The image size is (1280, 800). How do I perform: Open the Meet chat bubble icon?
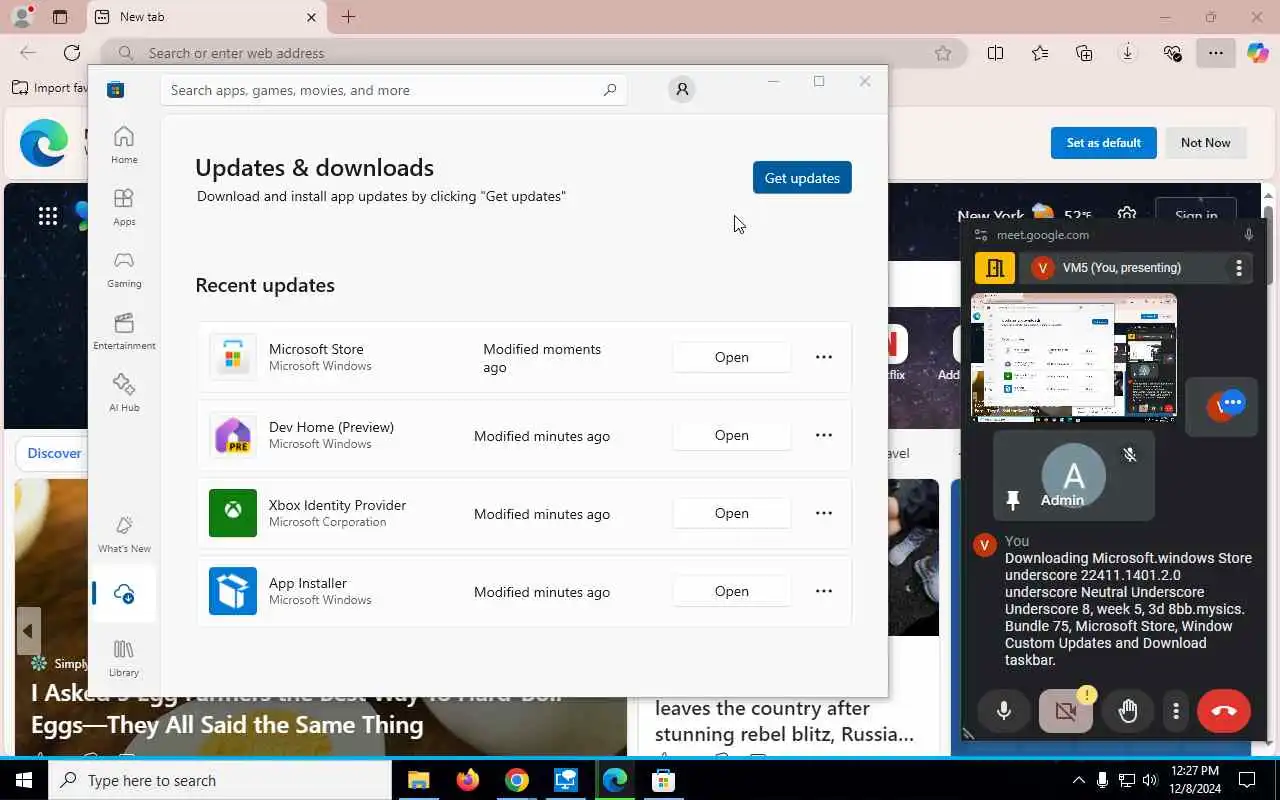click(1233, 402)
